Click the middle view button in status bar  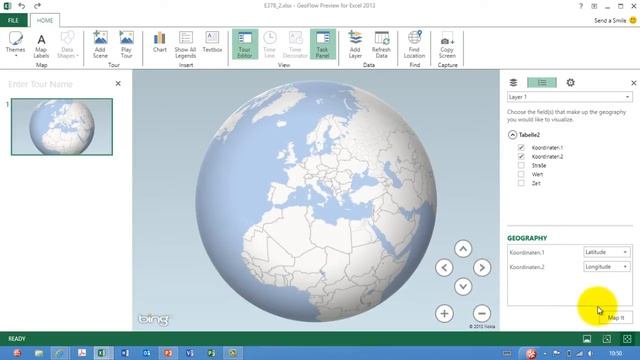[607, 339]
